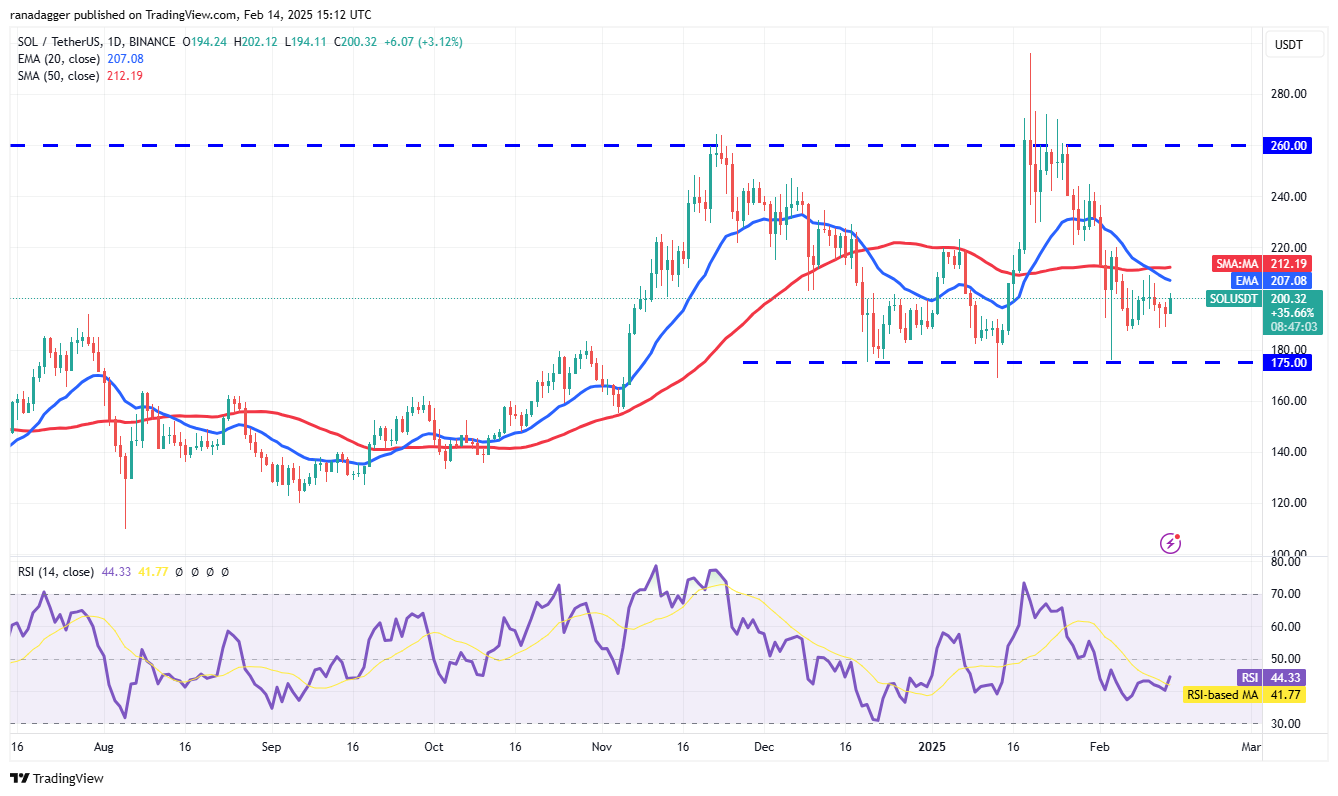The height and width of the screenshot is (796, 1338).
Task: Click the blue 260.00 resistance price label
Action: [1287, 145]
